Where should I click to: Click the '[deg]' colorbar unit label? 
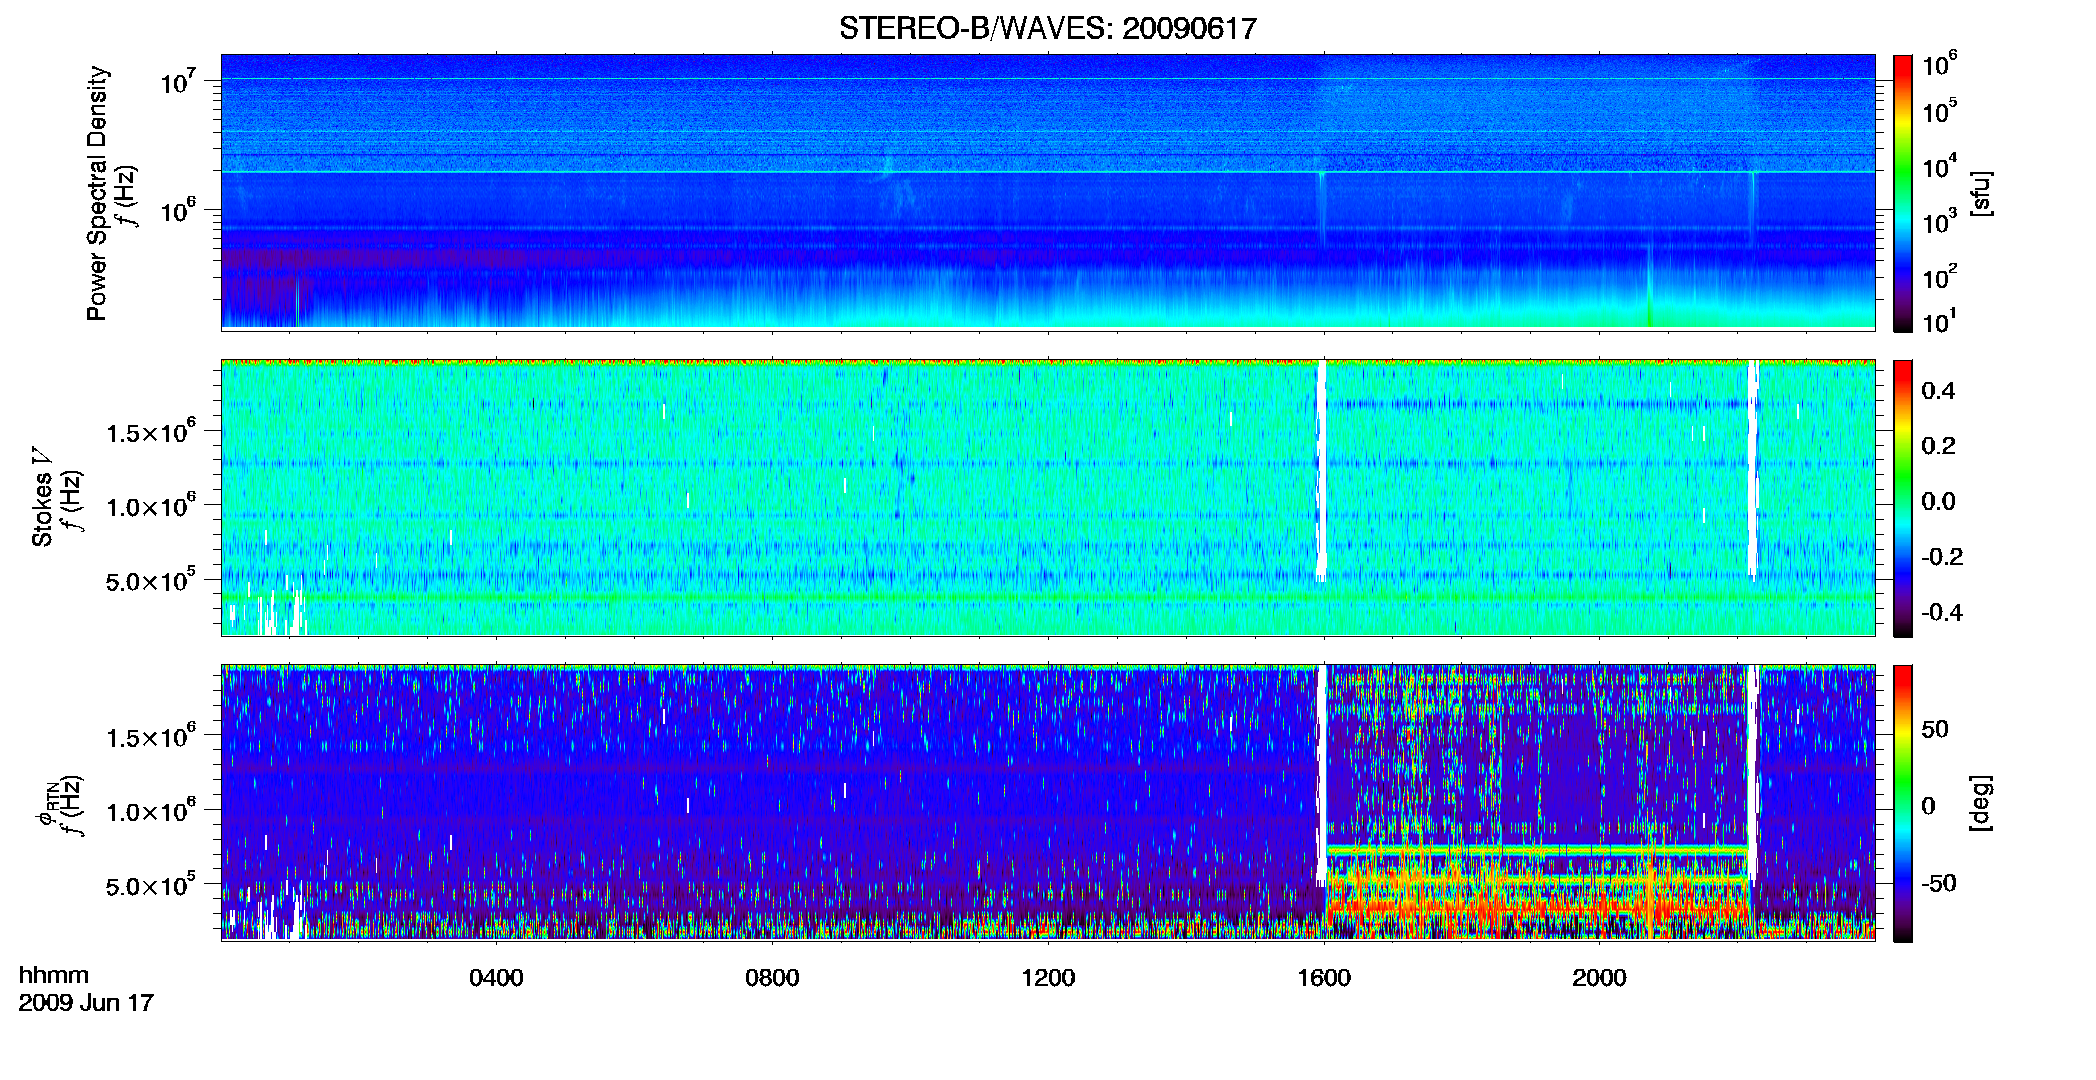coord(1981,803)
